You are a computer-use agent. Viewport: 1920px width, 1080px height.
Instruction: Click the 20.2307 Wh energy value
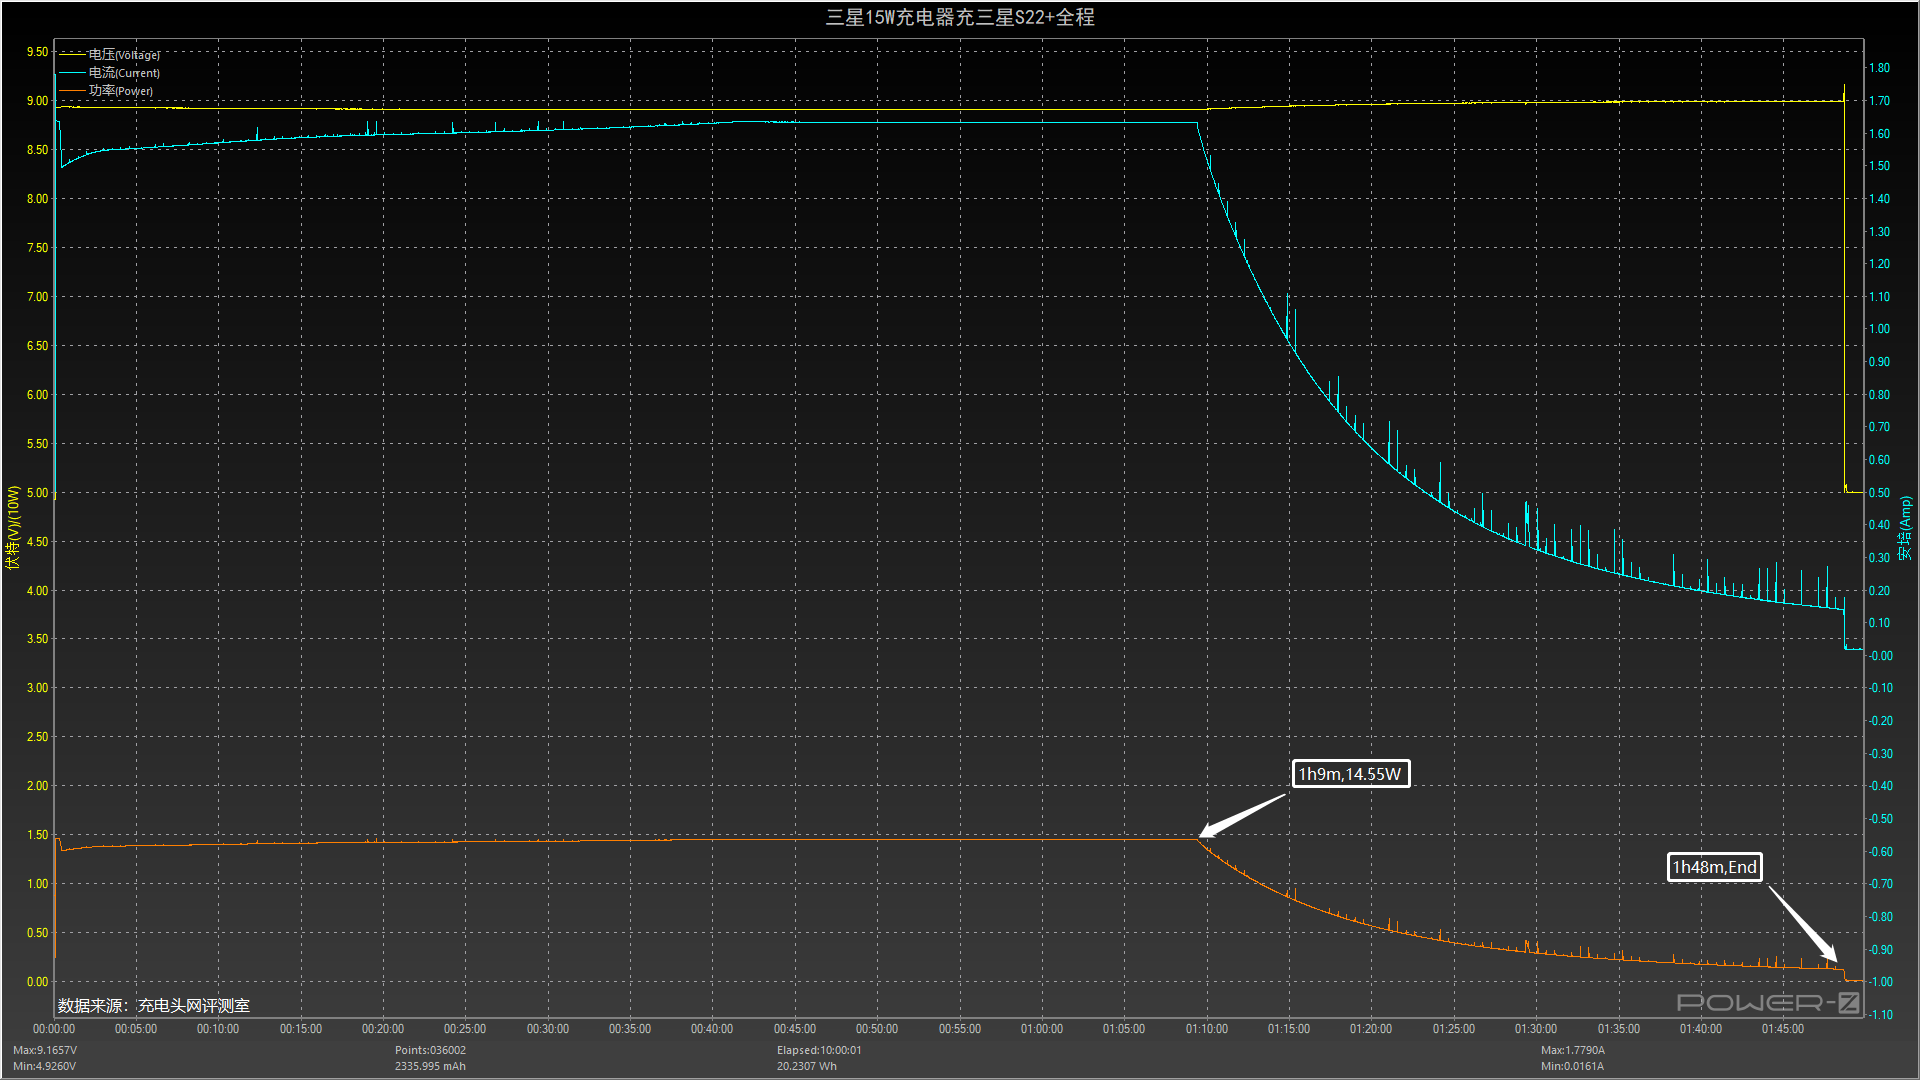807,1066
